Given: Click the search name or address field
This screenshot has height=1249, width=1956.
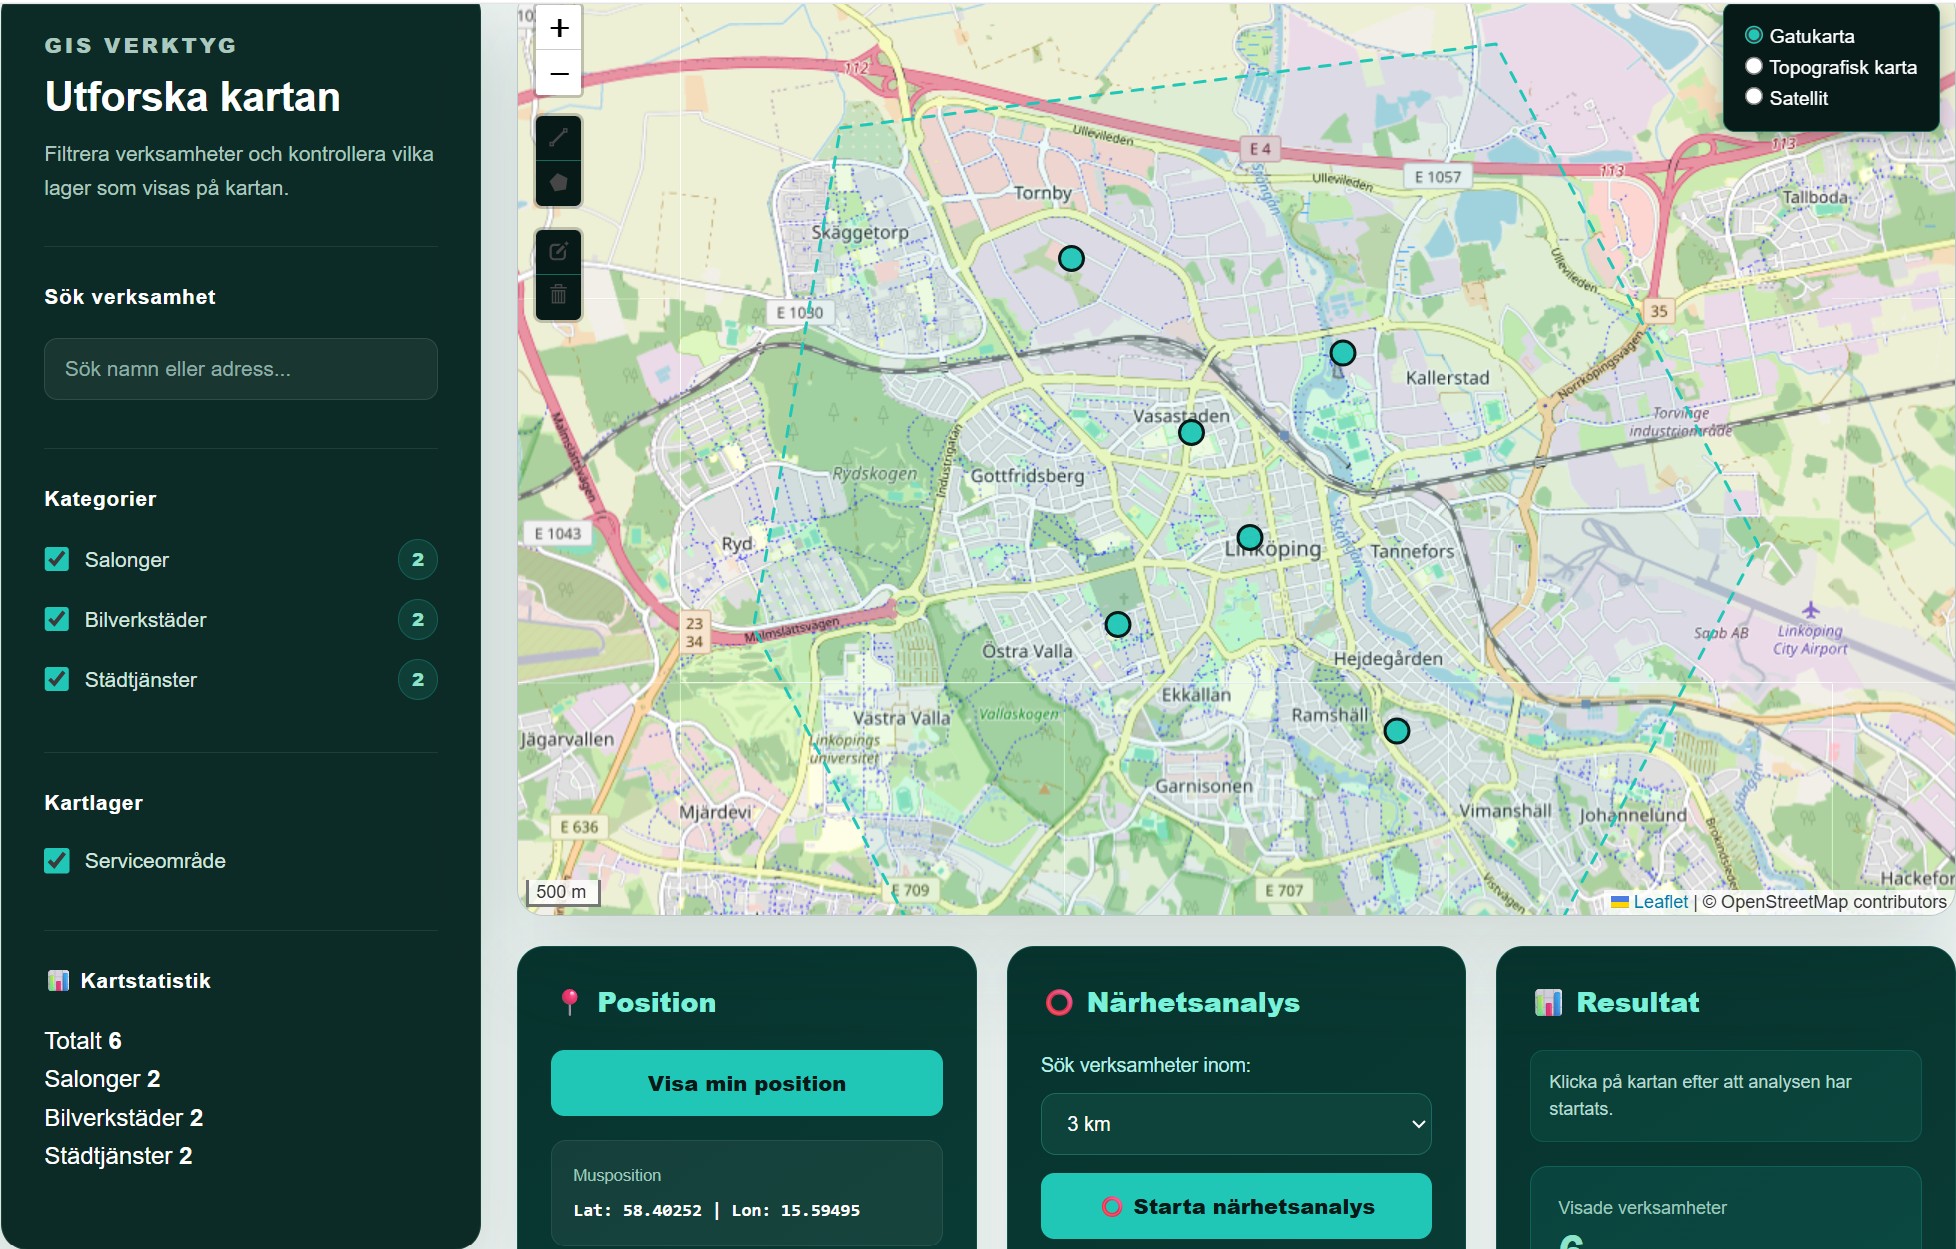Looking at the screenshot, I should pyautogui.click(x=241, y=369).
